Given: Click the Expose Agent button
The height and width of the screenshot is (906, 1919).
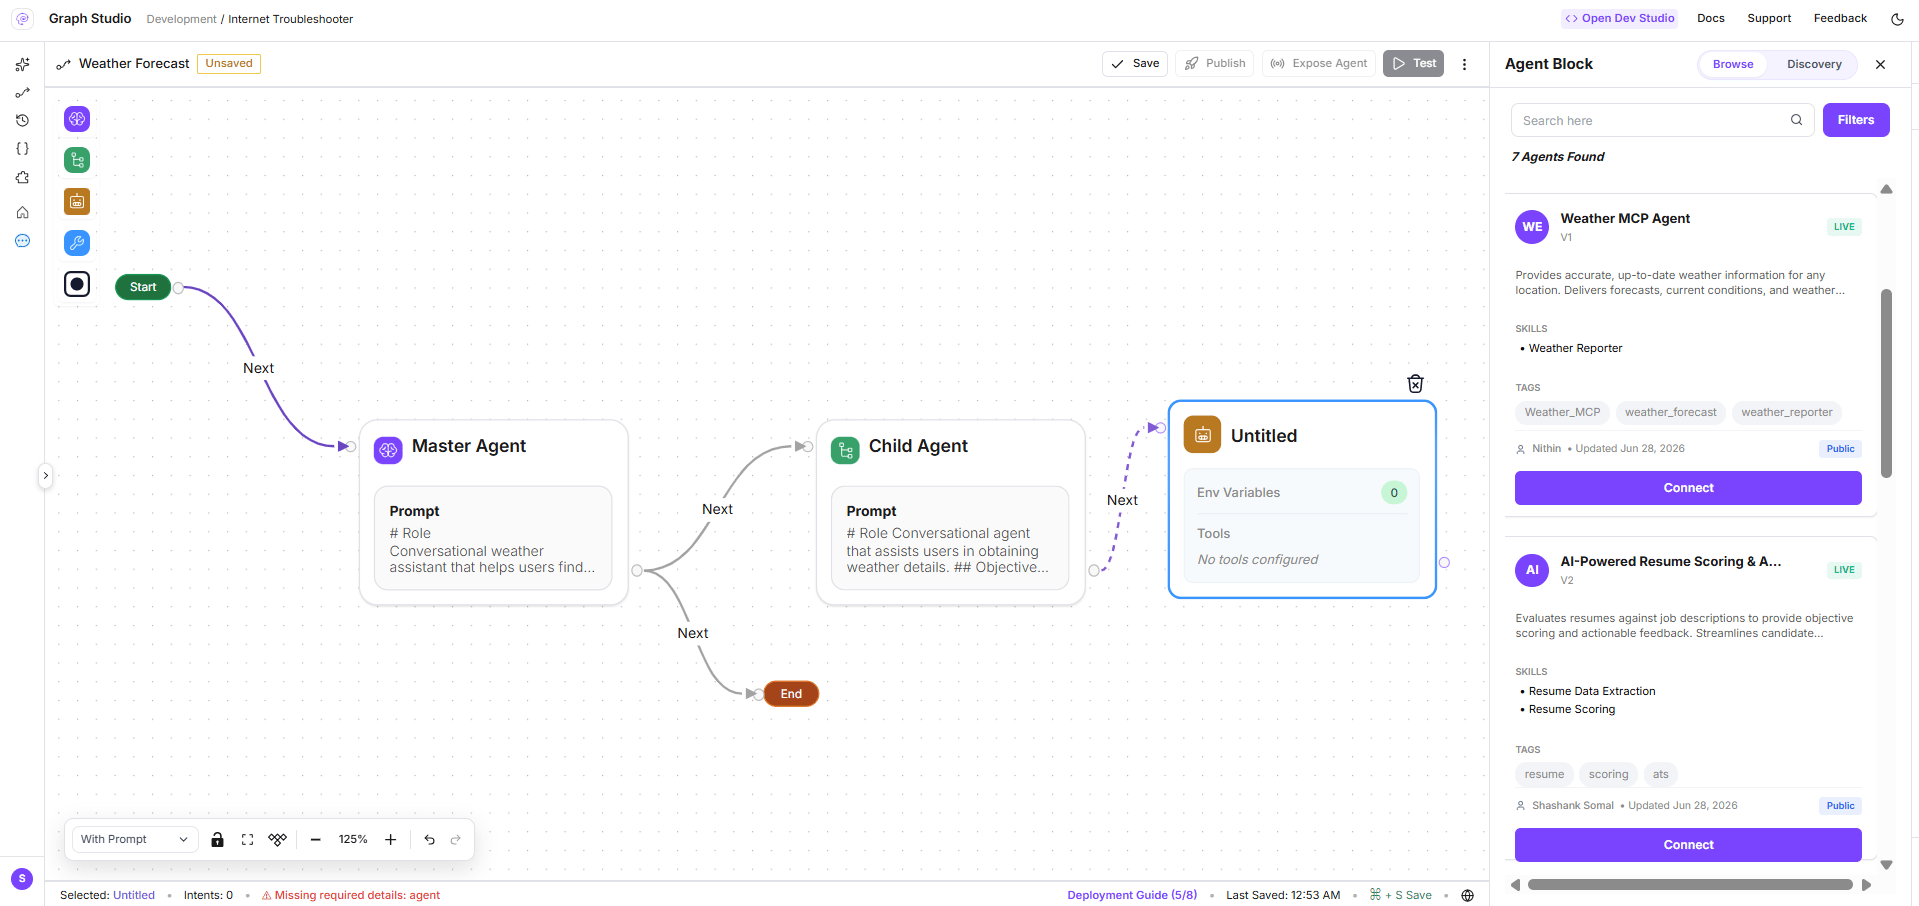Looking at the screenshot, I should (x=1319, y=64).
